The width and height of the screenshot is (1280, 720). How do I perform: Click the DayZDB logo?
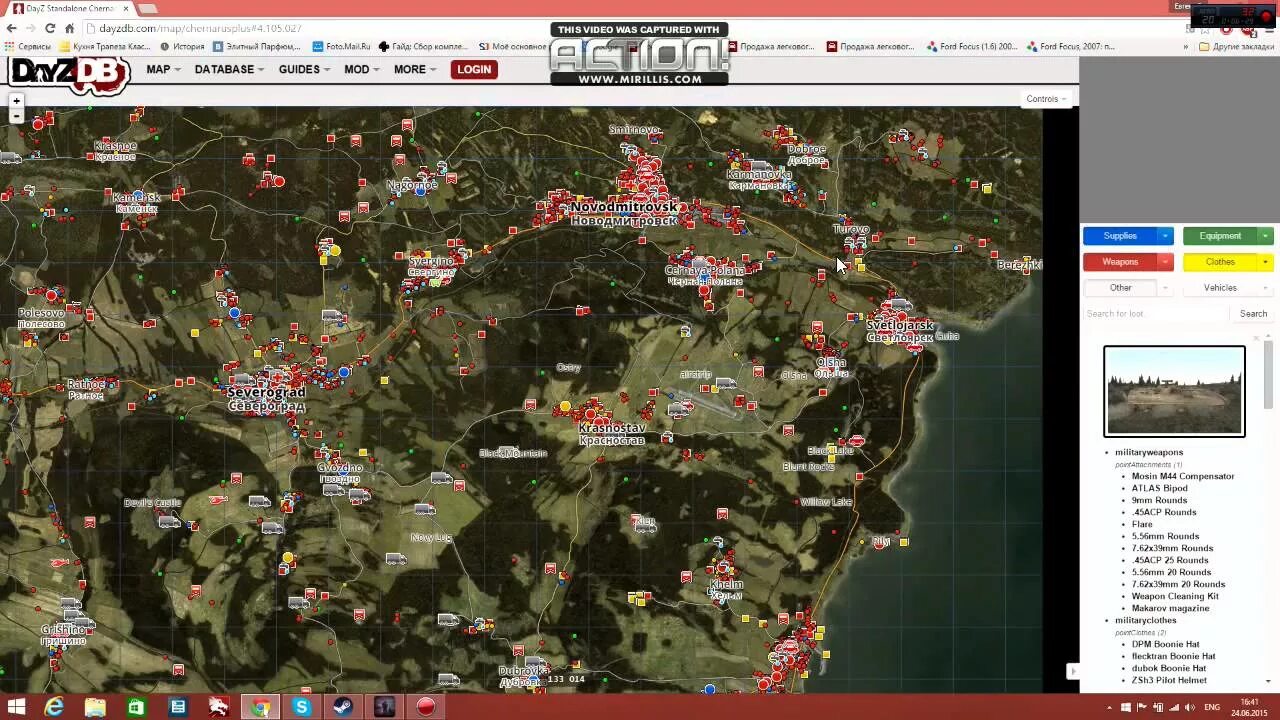pos(69,75)
